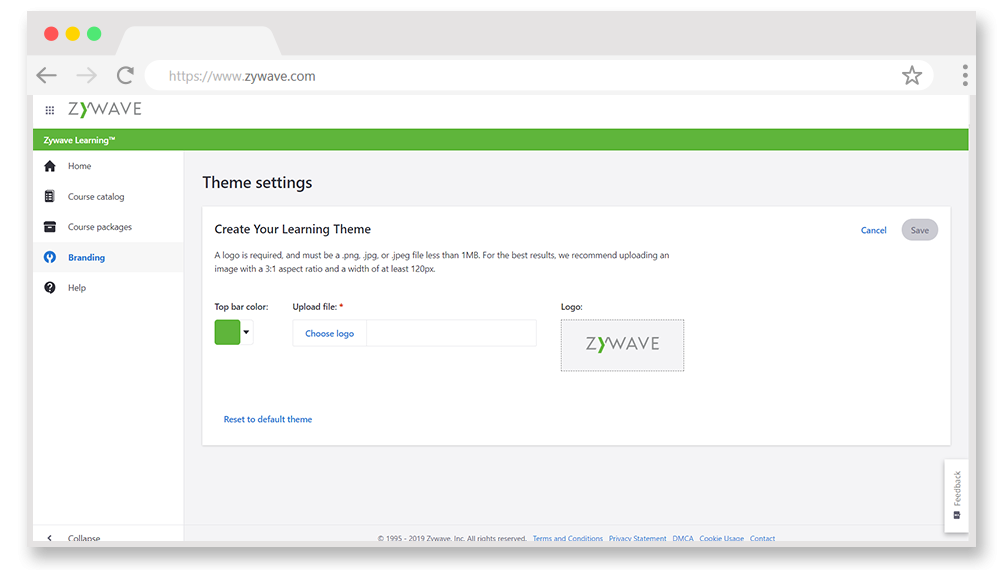Screen dimensions: 1000x570
Task: Click the Zywave logo preview thumbnail
Action: pyautogui.click(x=622, y=345)
